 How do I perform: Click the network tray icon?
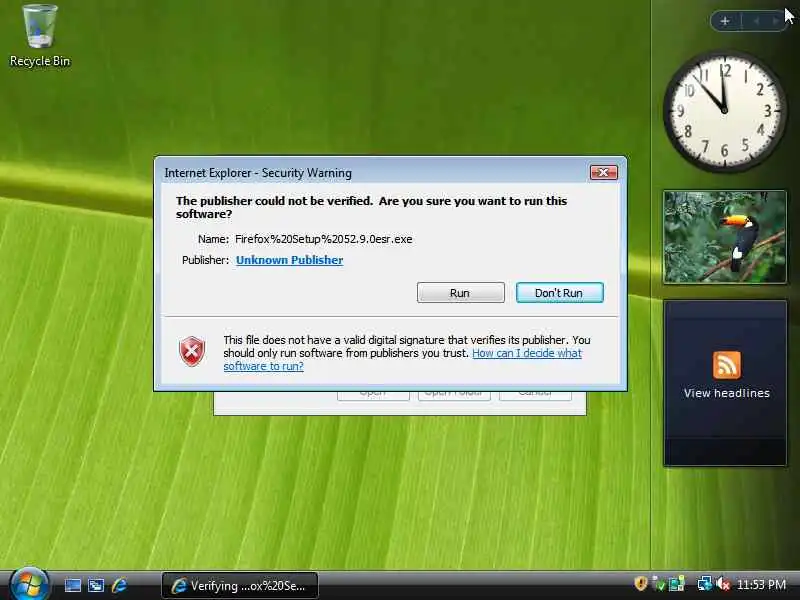[x=704, y=584]
